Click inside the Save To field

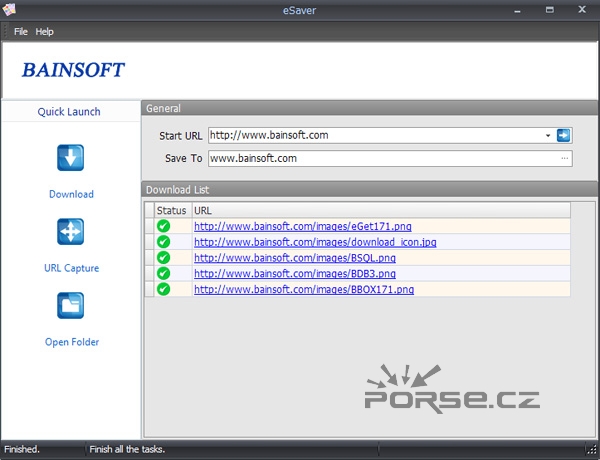[x=380, y=158]
